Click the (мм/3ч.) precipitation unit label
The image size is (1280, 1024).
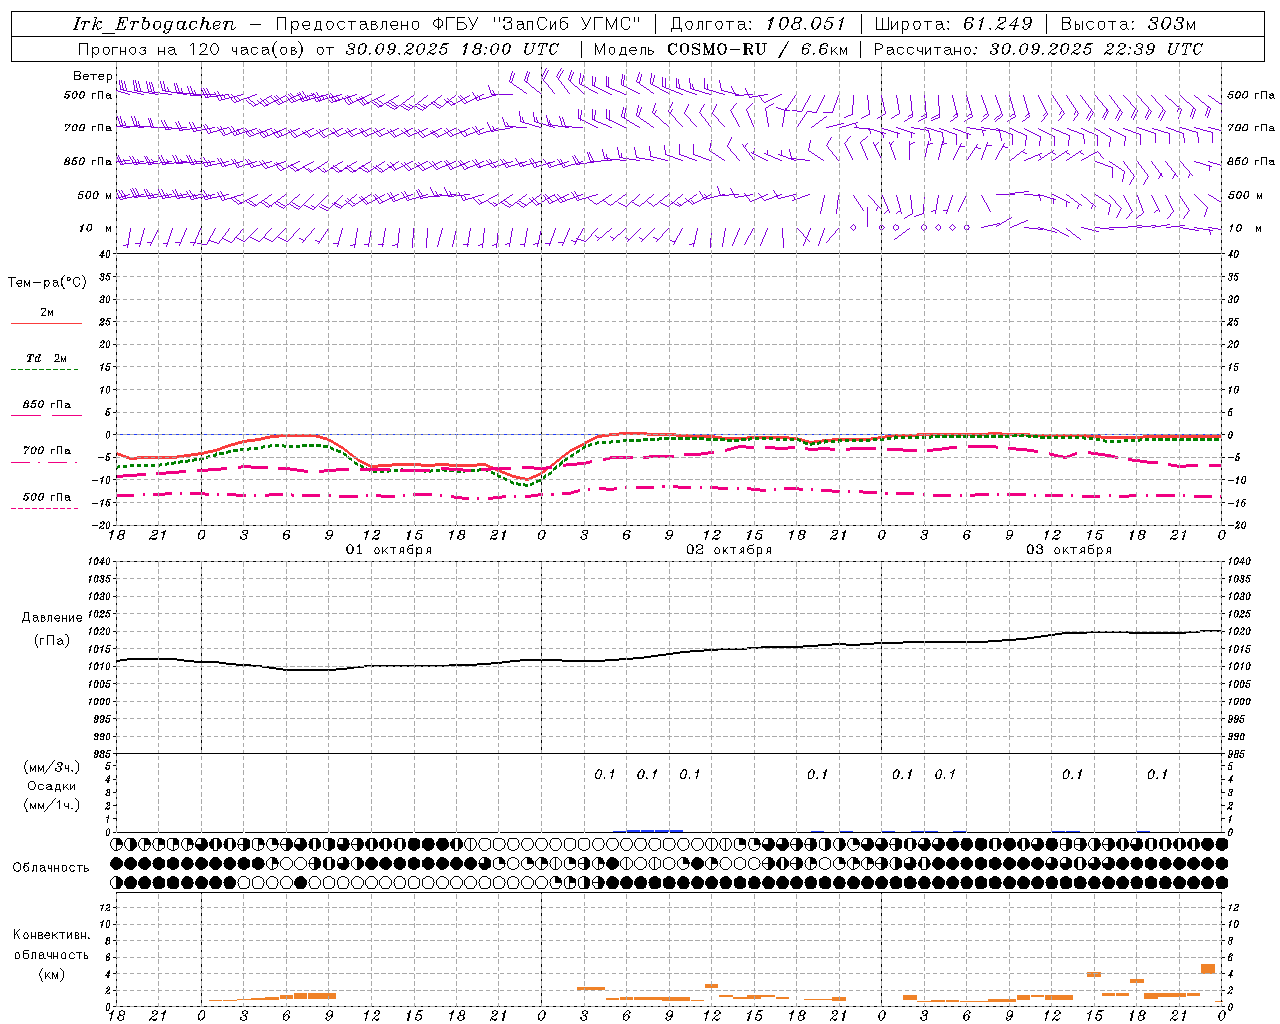point(51,767)
